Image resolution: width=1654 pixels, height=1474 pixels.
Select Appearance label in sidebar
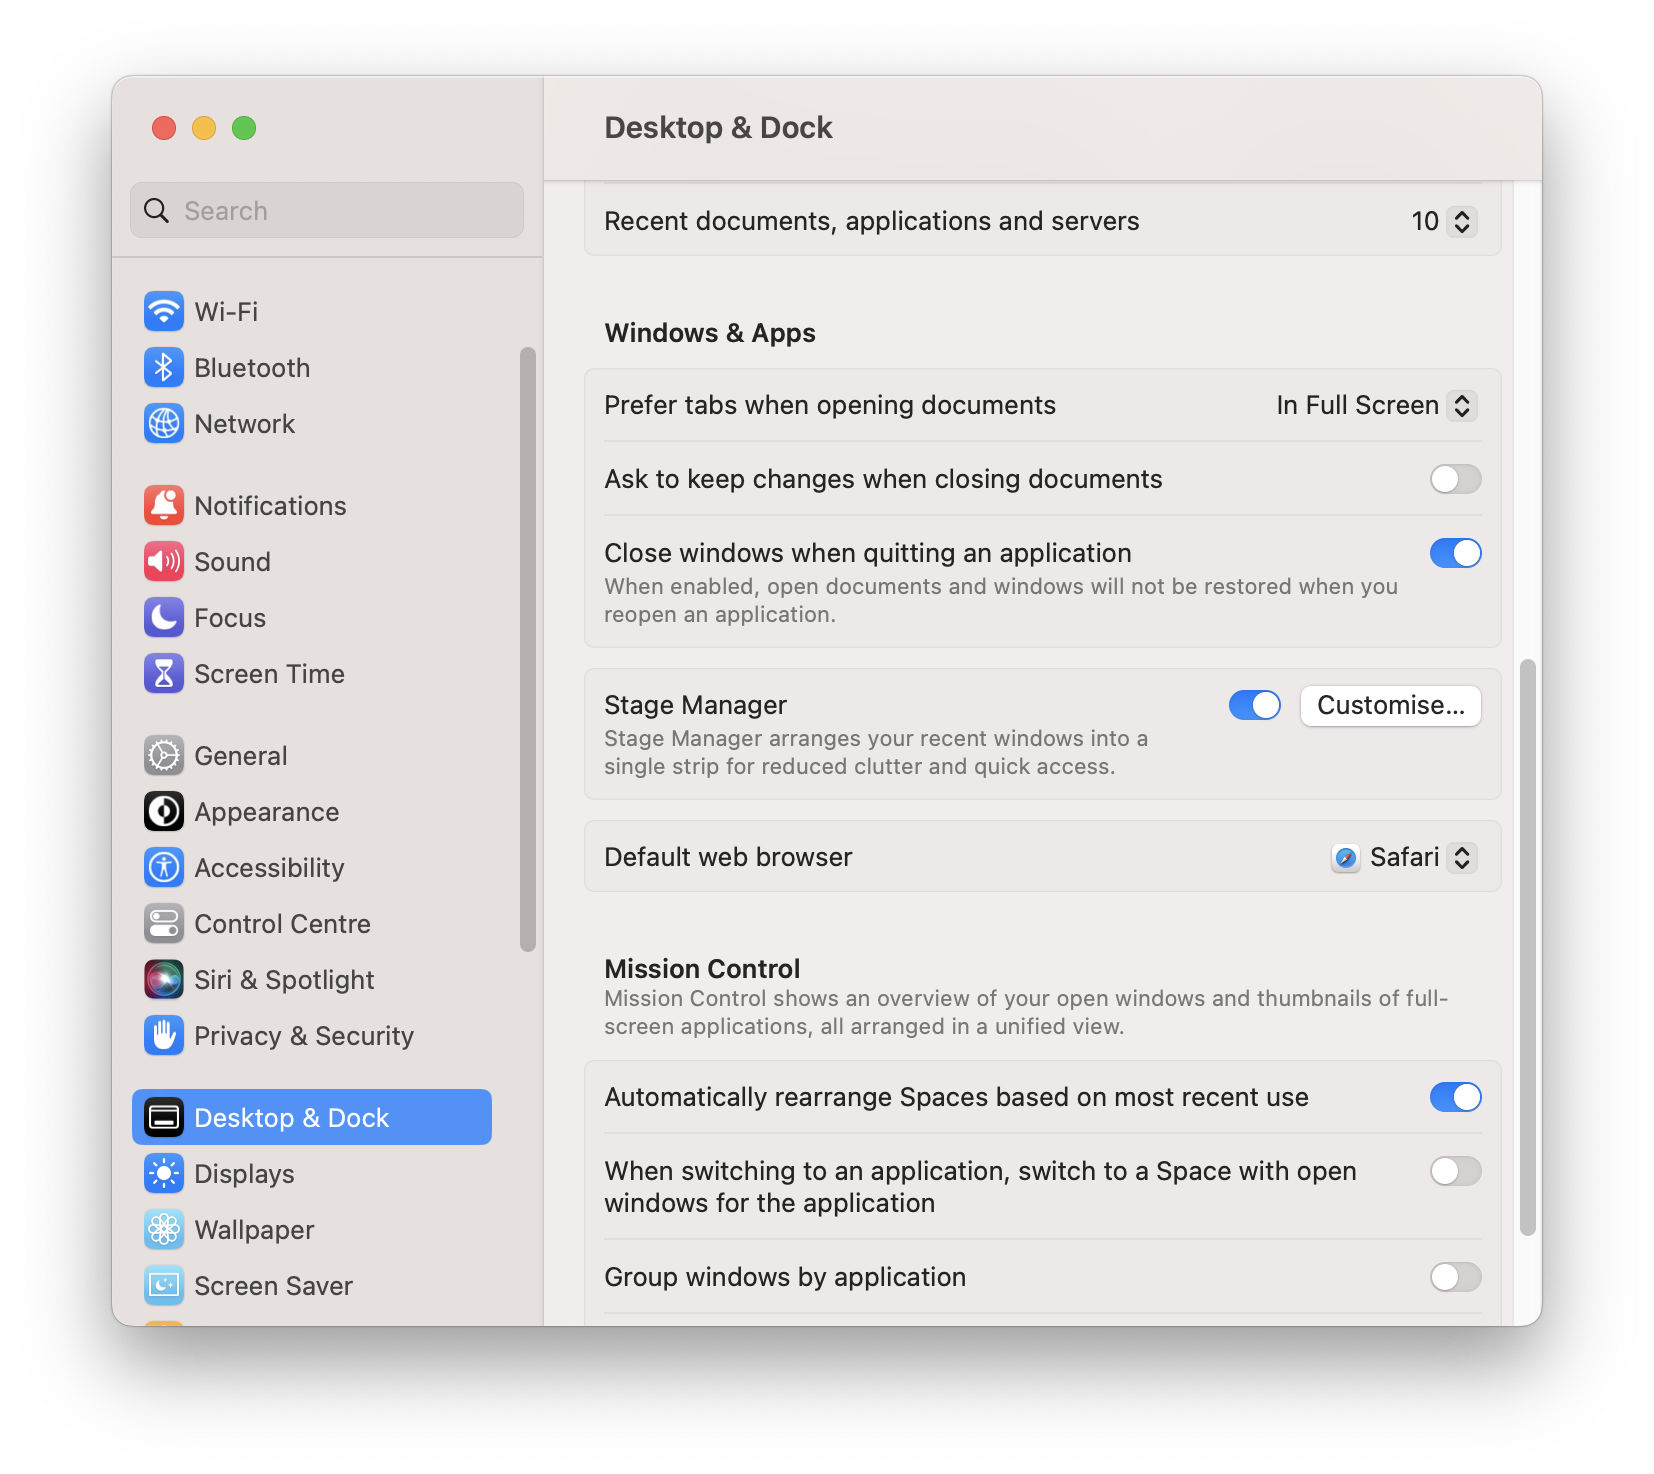(266, 811)
